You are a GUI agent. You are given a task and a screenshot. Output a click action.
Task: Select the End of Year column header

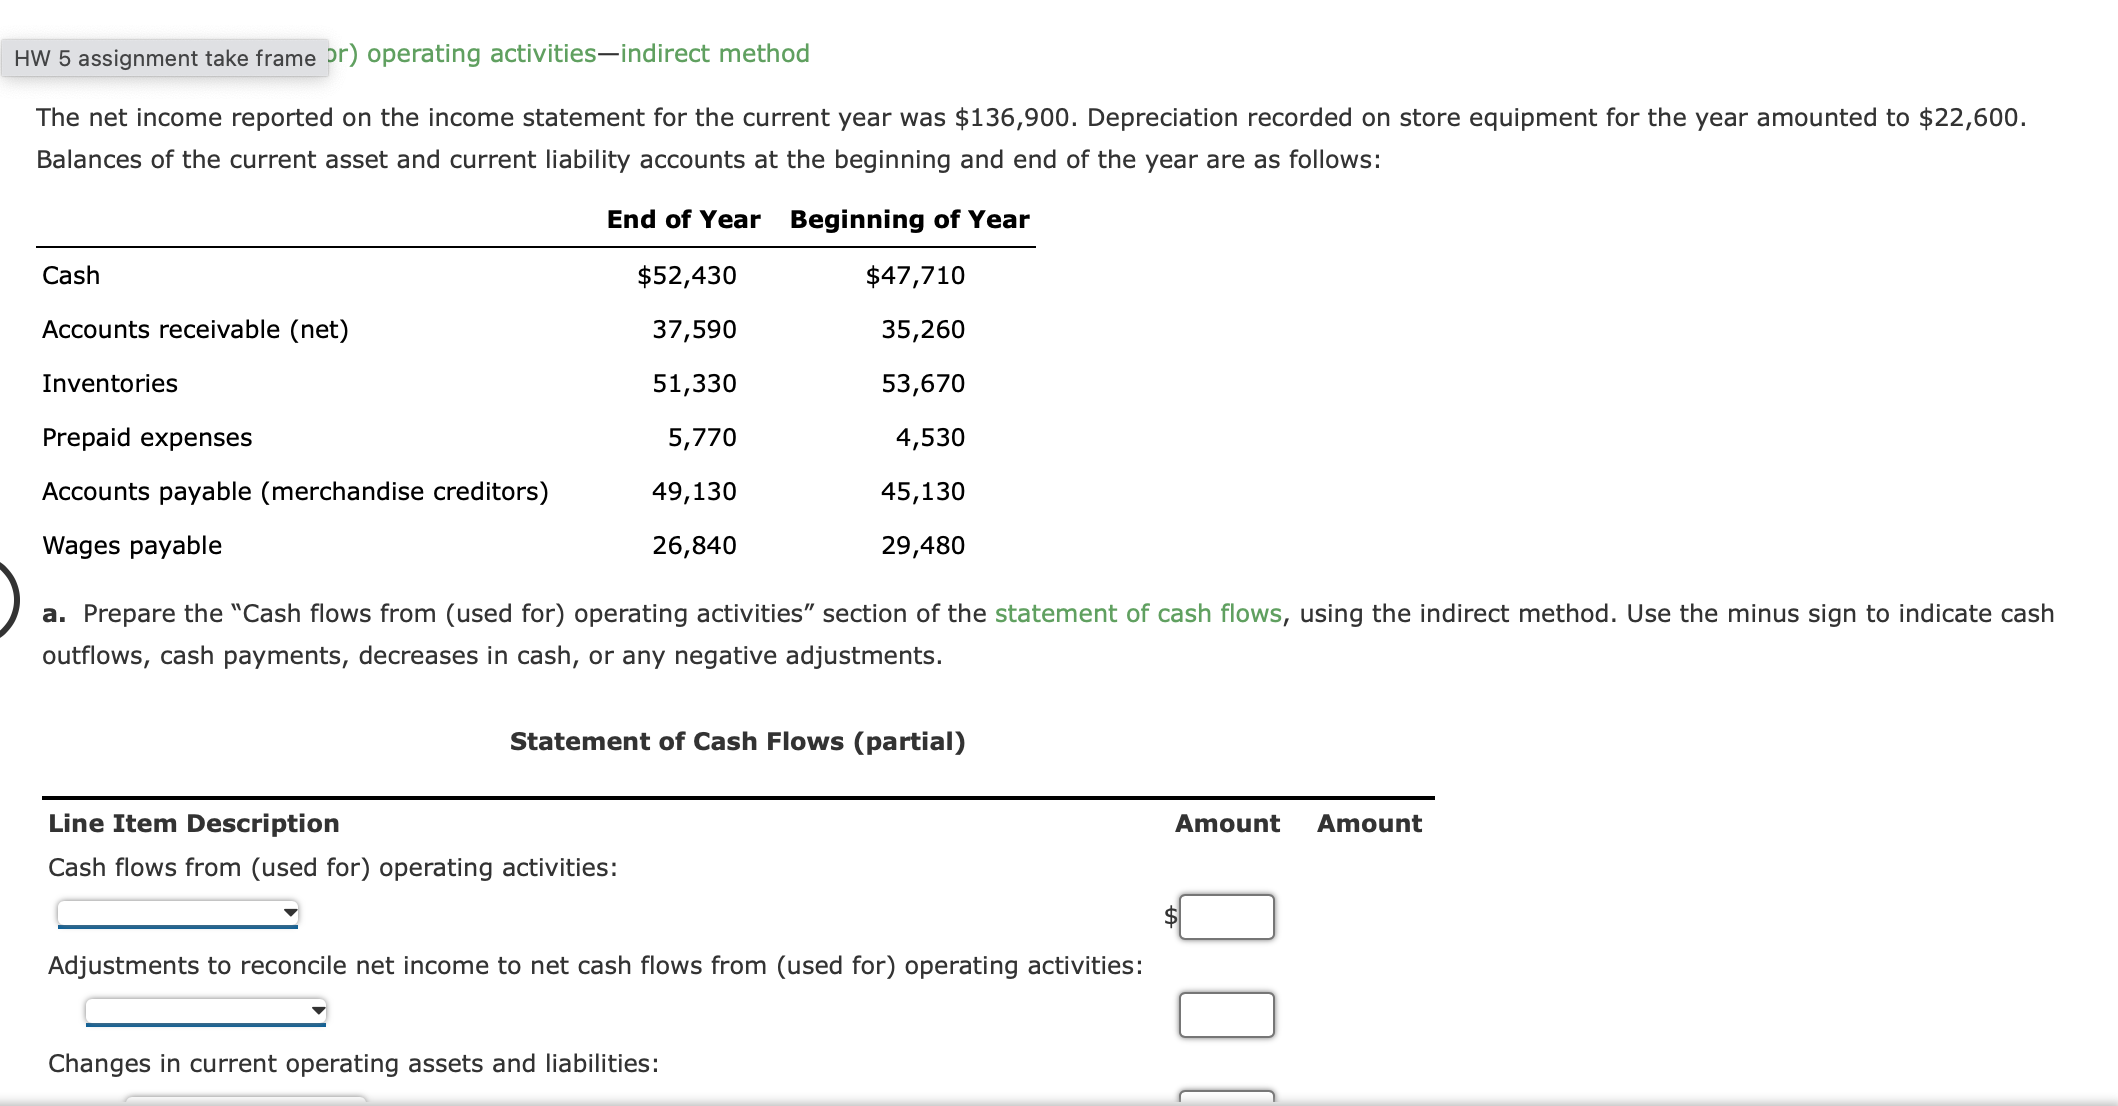[x=683, y=219]
